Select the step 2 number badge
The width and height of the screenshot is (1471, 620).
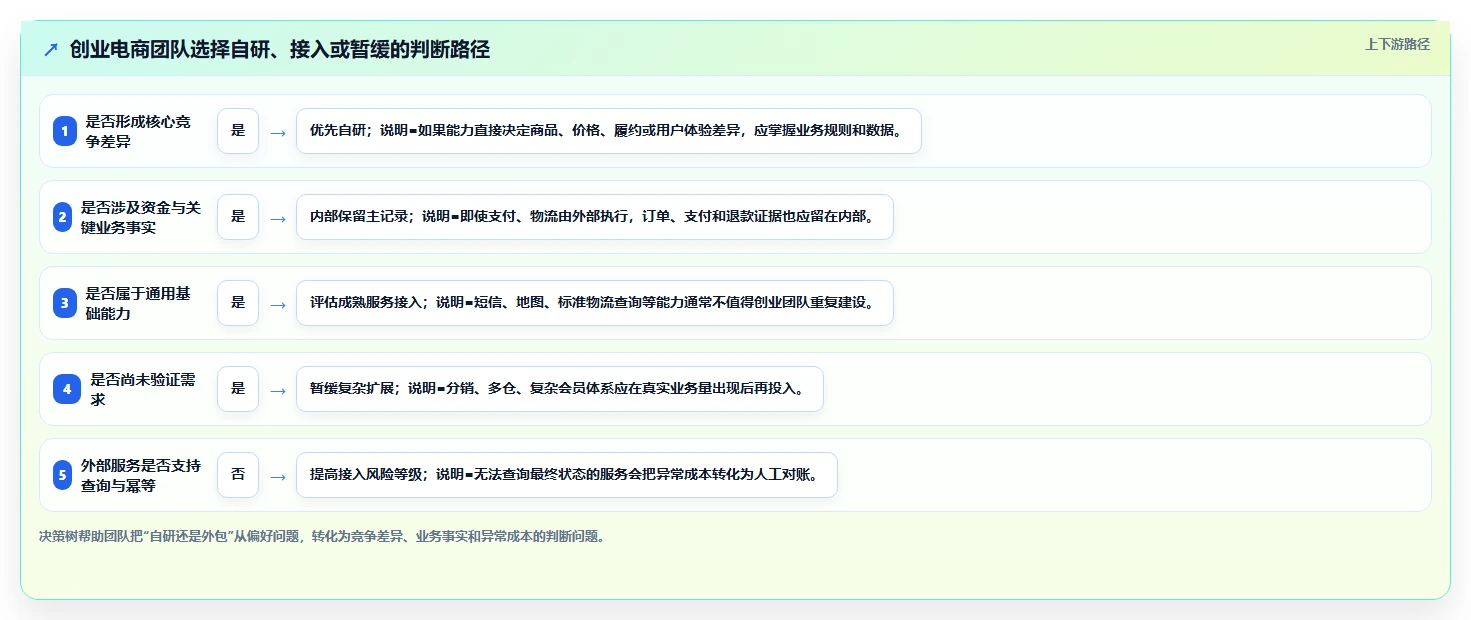pos(63,217)
